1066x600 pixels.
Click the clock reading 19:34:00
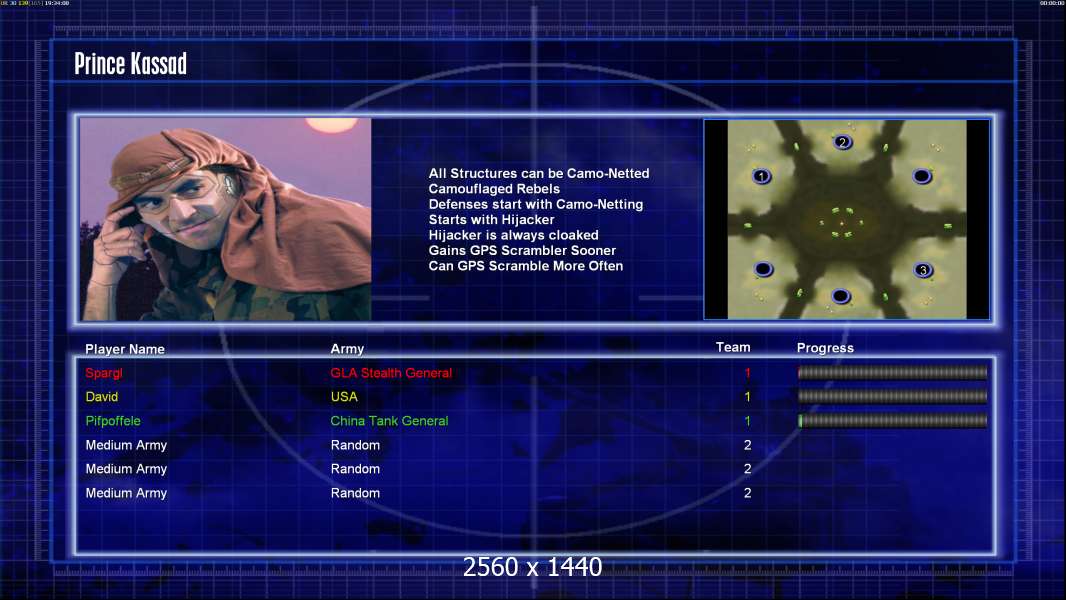(57, 3)
